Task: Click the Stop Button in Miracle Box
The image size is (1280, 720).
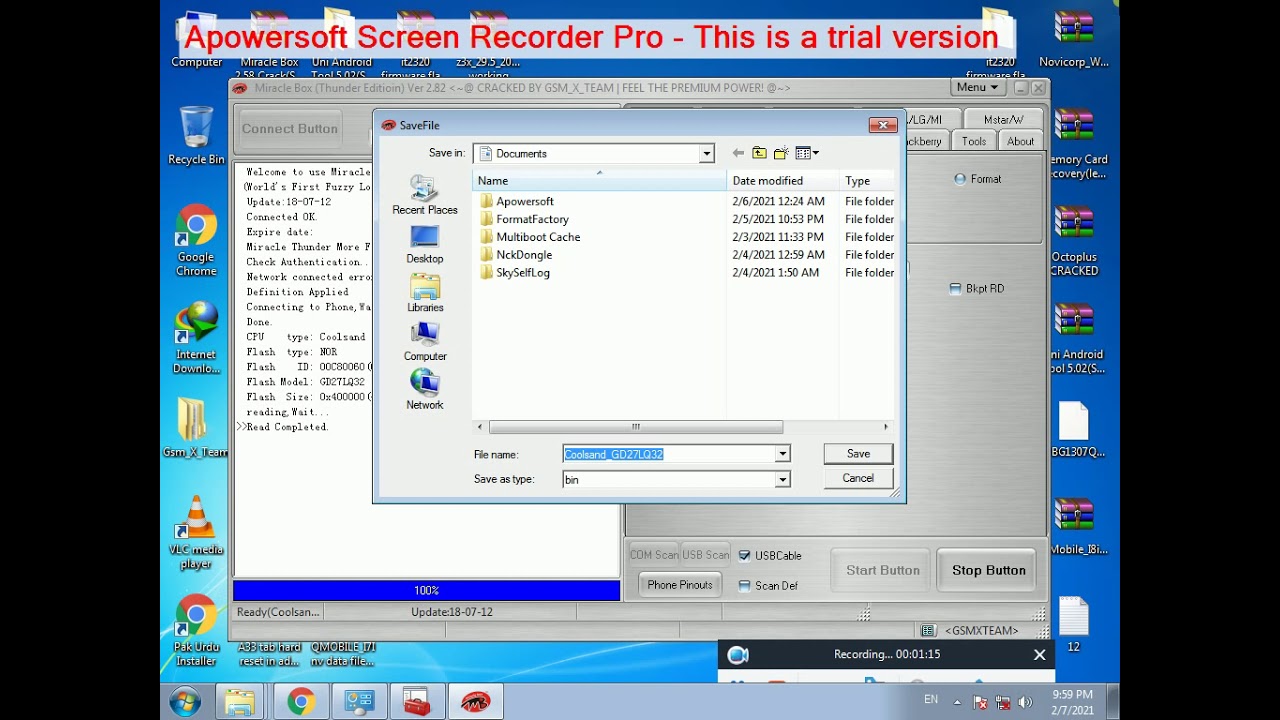Action: tap(988, 570)
